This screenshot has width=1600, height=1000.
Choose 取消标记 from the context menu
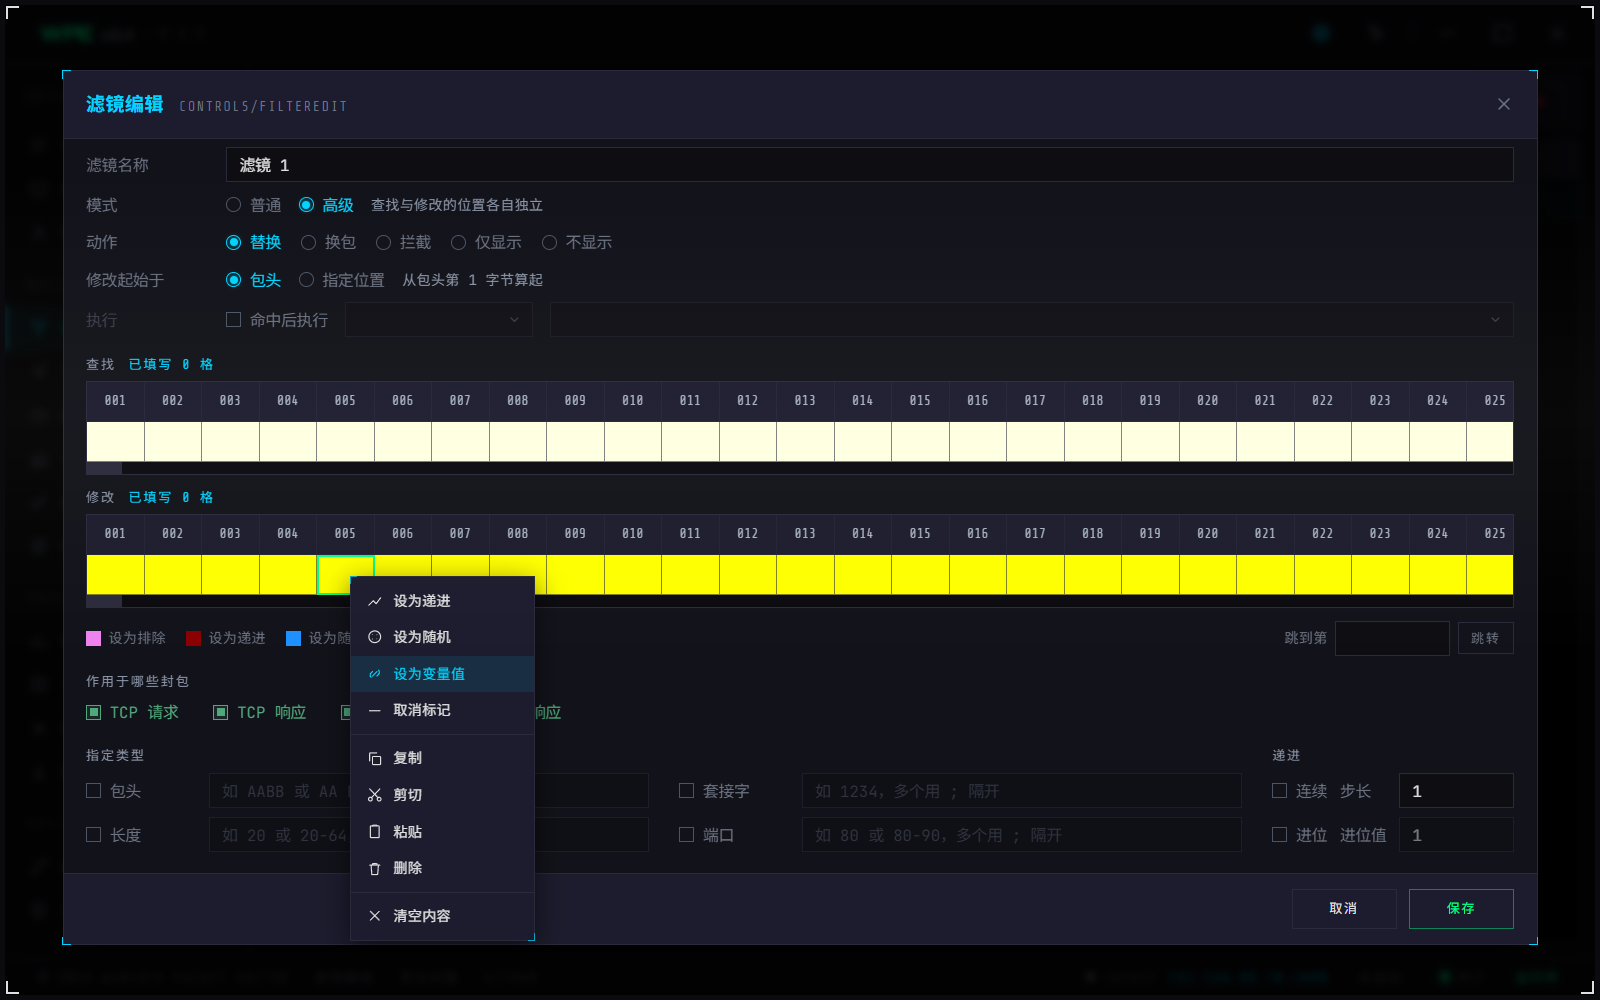[x=442, y=710]
